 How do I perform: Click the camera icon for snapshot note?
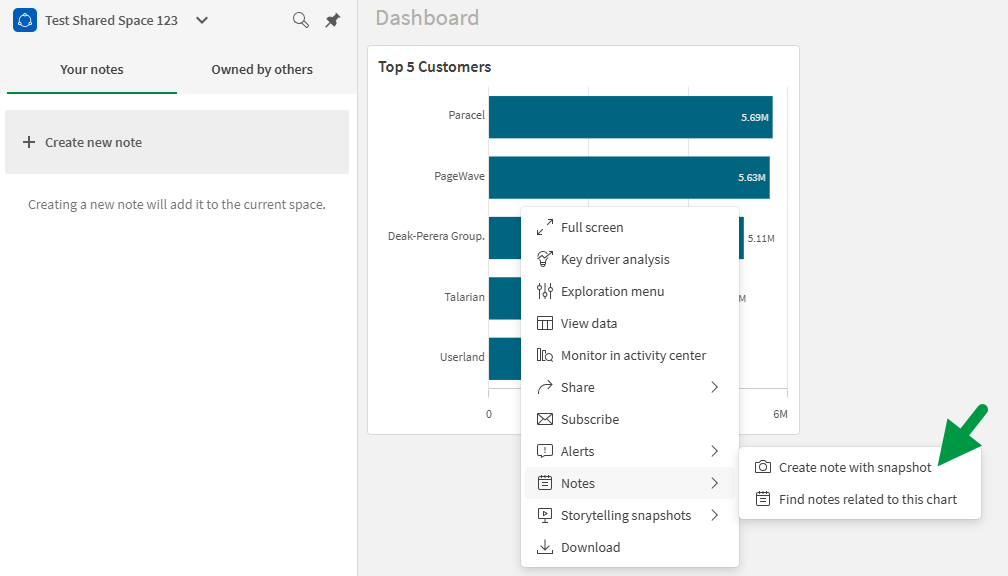click(763, 468)
